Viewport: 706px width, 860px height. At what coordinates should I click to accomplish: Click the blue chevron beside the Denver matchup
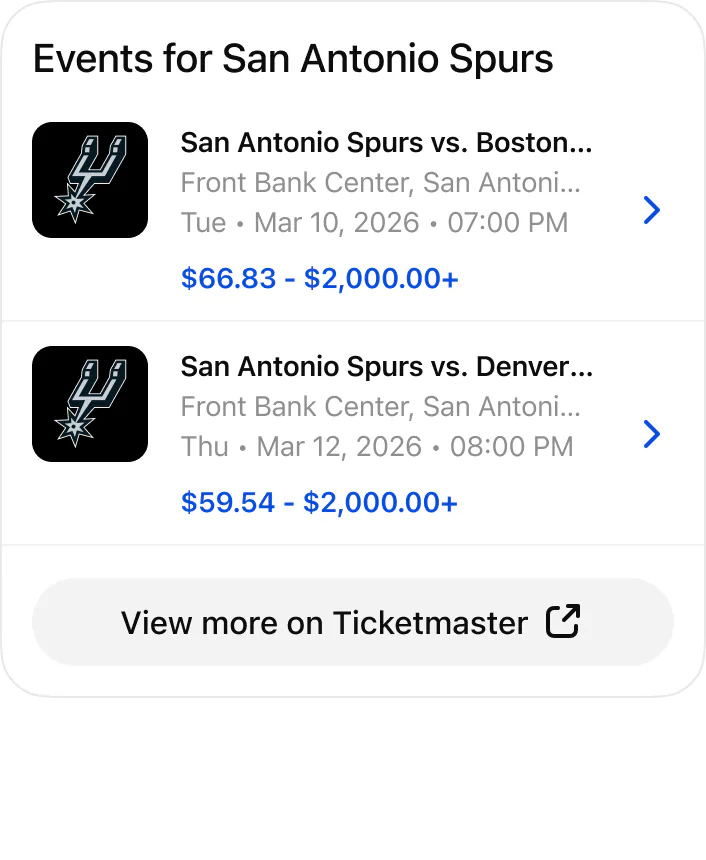point(652,434)
